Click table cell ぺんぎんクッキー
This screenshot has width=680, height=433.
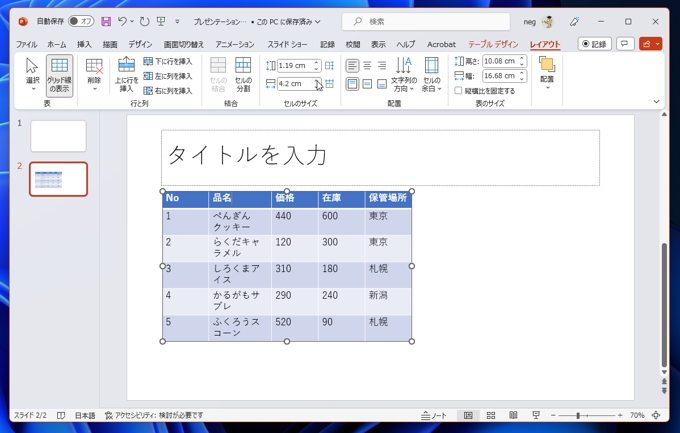(240, 221)
